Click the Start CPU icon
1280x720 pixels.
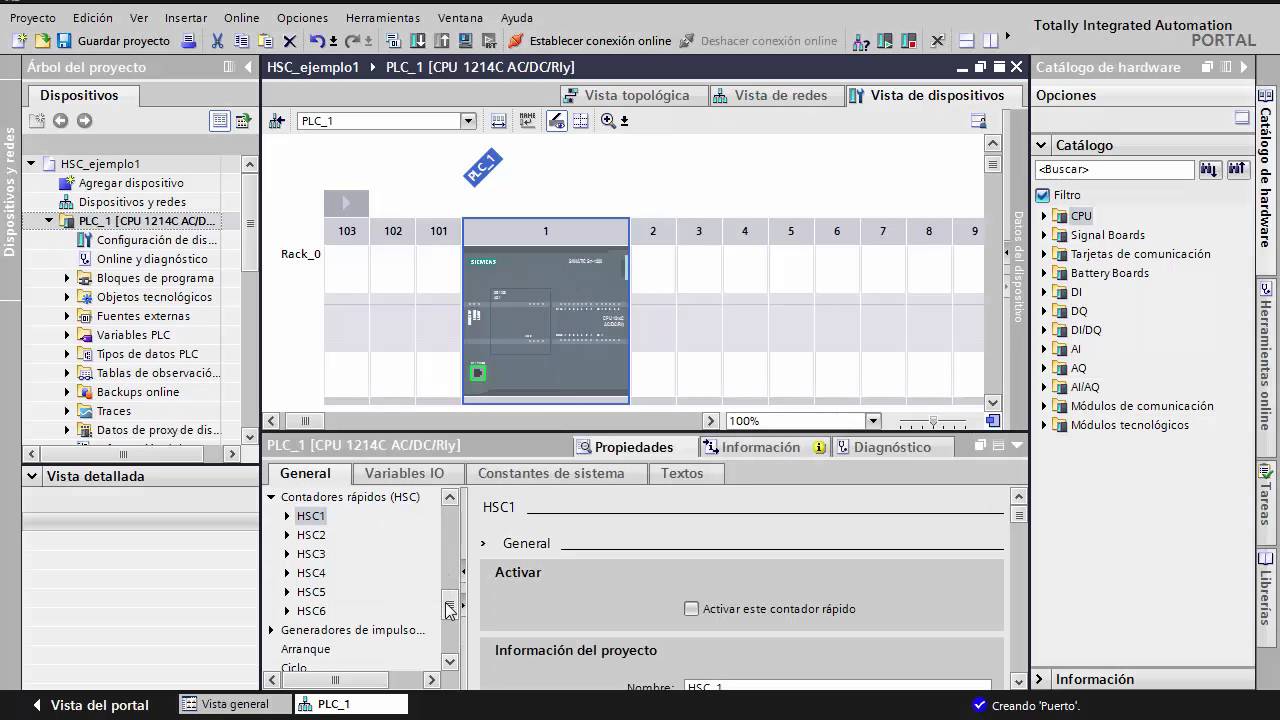pos(885,41)
